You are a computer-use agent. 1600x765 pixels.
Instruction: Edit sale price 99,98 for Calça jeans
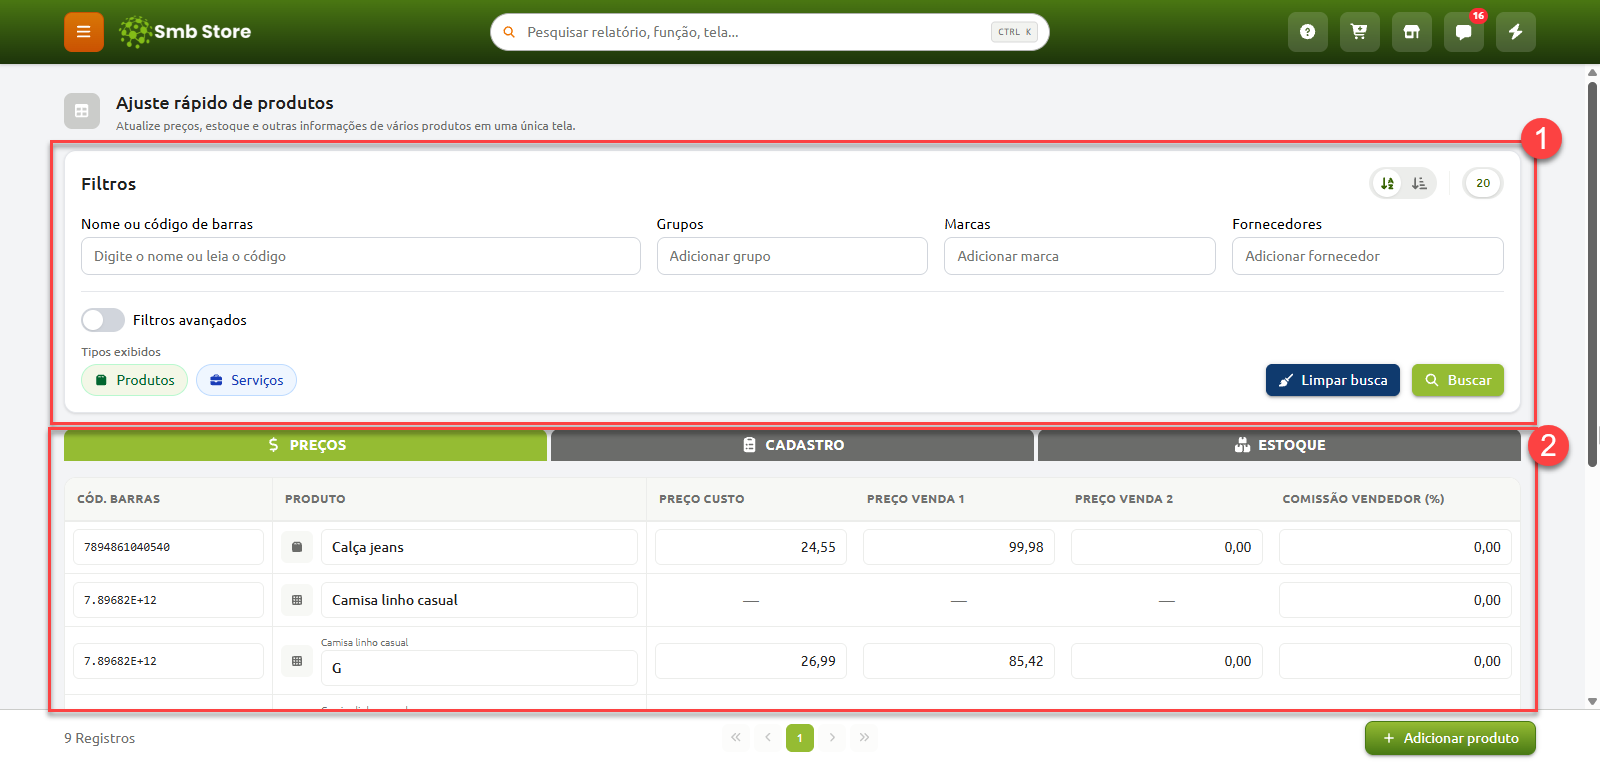pyautogui.click(x=959, y=547)
